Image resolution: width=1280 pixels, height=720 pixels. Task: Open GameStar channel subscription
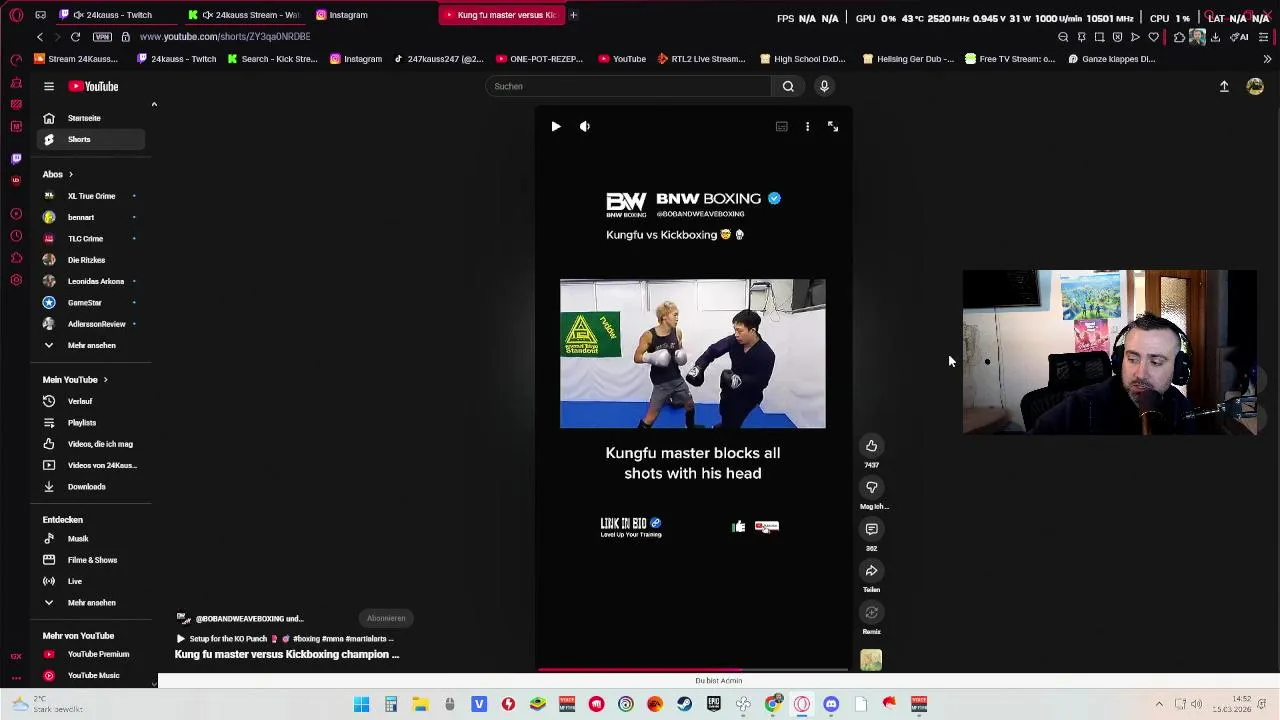click(92, 302)
